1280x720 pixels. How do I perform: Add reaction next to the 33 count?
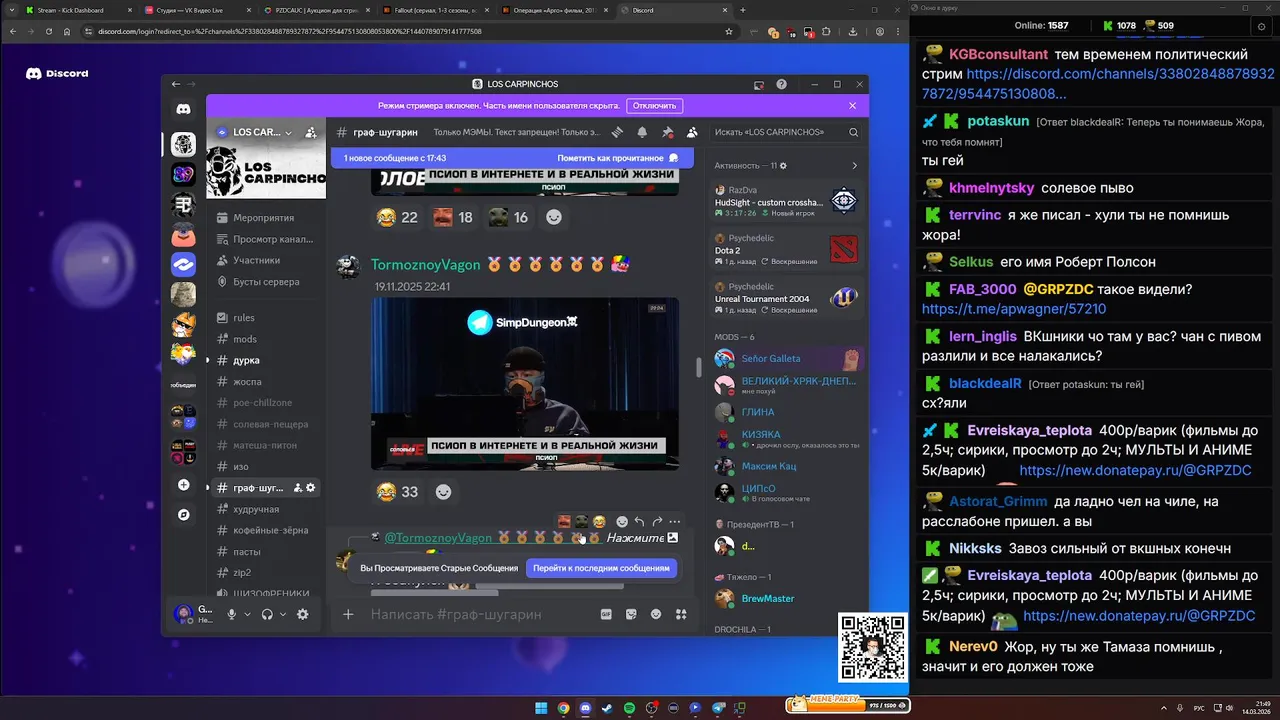(444, 491)
